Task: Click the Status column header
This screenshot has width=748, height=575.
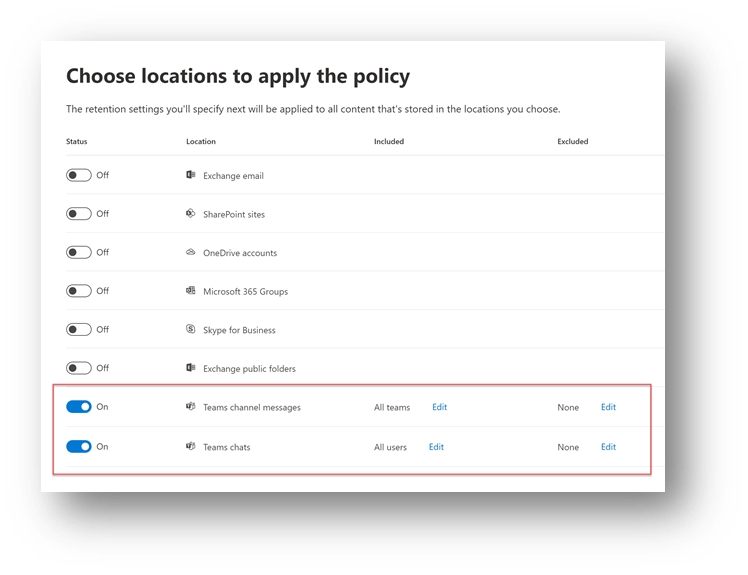Action: pos(76,141)
